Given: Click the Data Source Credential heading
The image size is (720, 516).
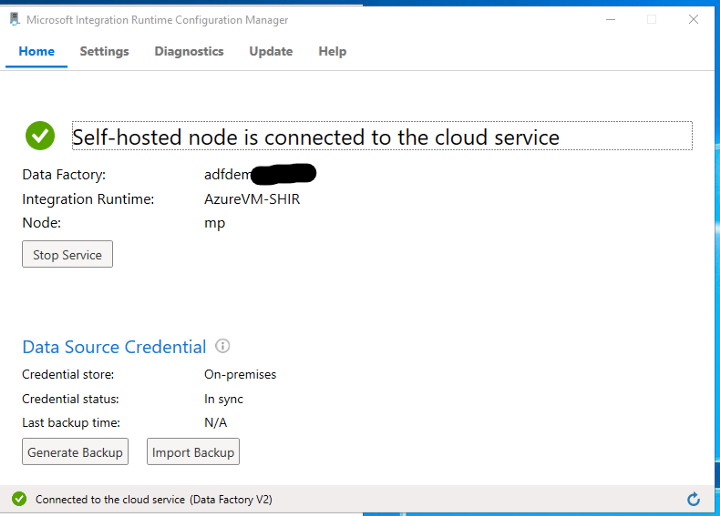Looking at the screenshot, I should tap(114, 347).
